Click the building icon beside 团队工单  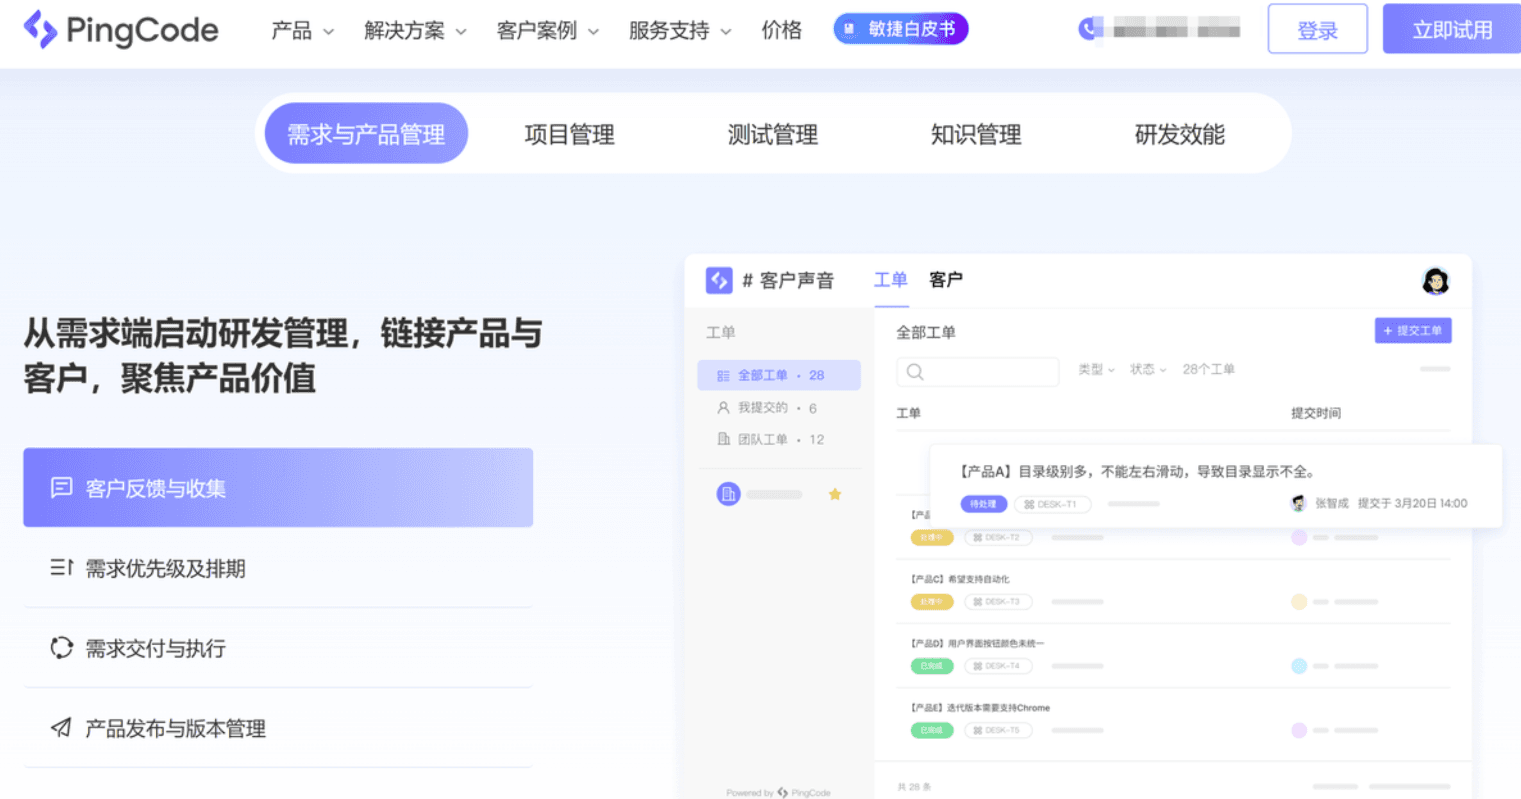[x=723, y=439]
